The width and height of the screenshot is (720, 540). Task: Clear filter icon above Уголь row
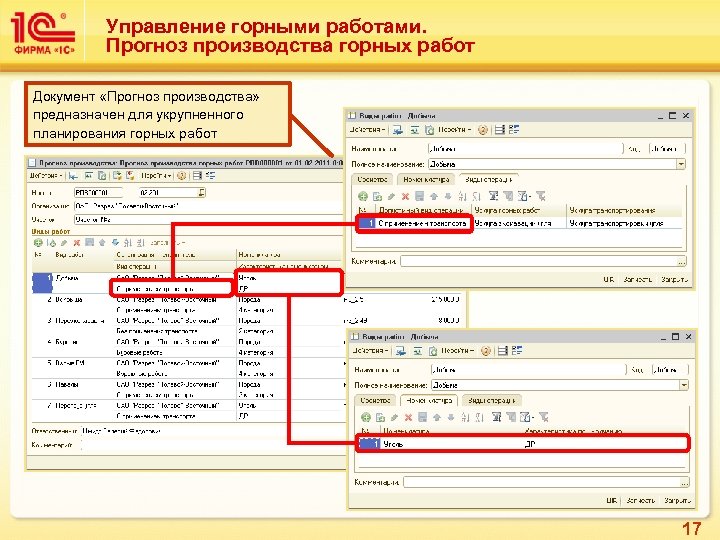544,417
